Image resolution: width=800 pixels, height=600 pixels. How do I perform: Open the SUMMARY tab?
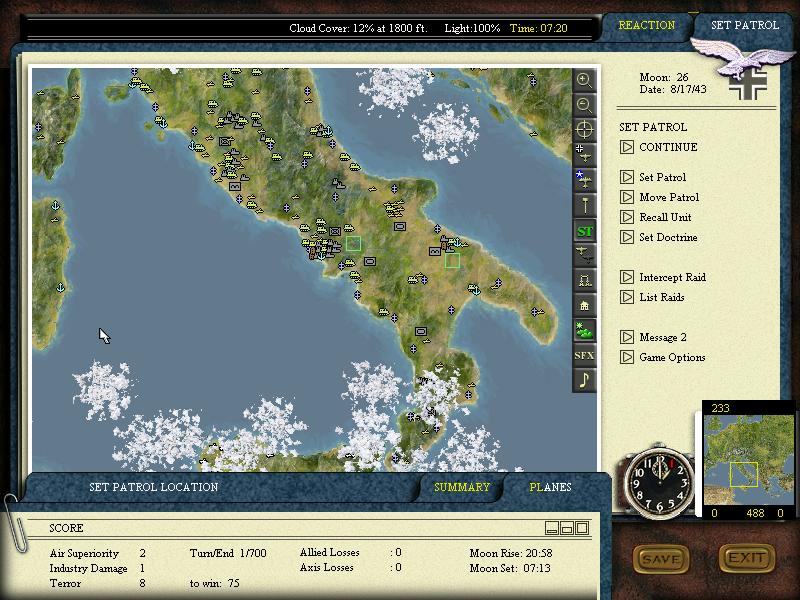point(462,487)
